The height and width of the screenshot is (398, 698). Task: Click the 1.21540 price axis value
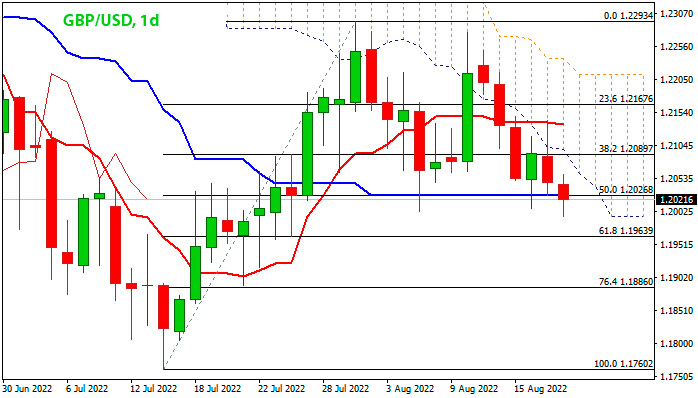pyautogui.click(x=677, y=113)
